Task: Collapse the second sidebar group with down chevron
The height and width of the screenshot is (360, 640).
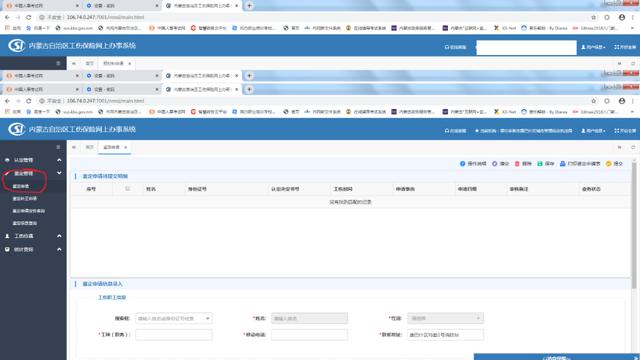Action: pos(59,173)
